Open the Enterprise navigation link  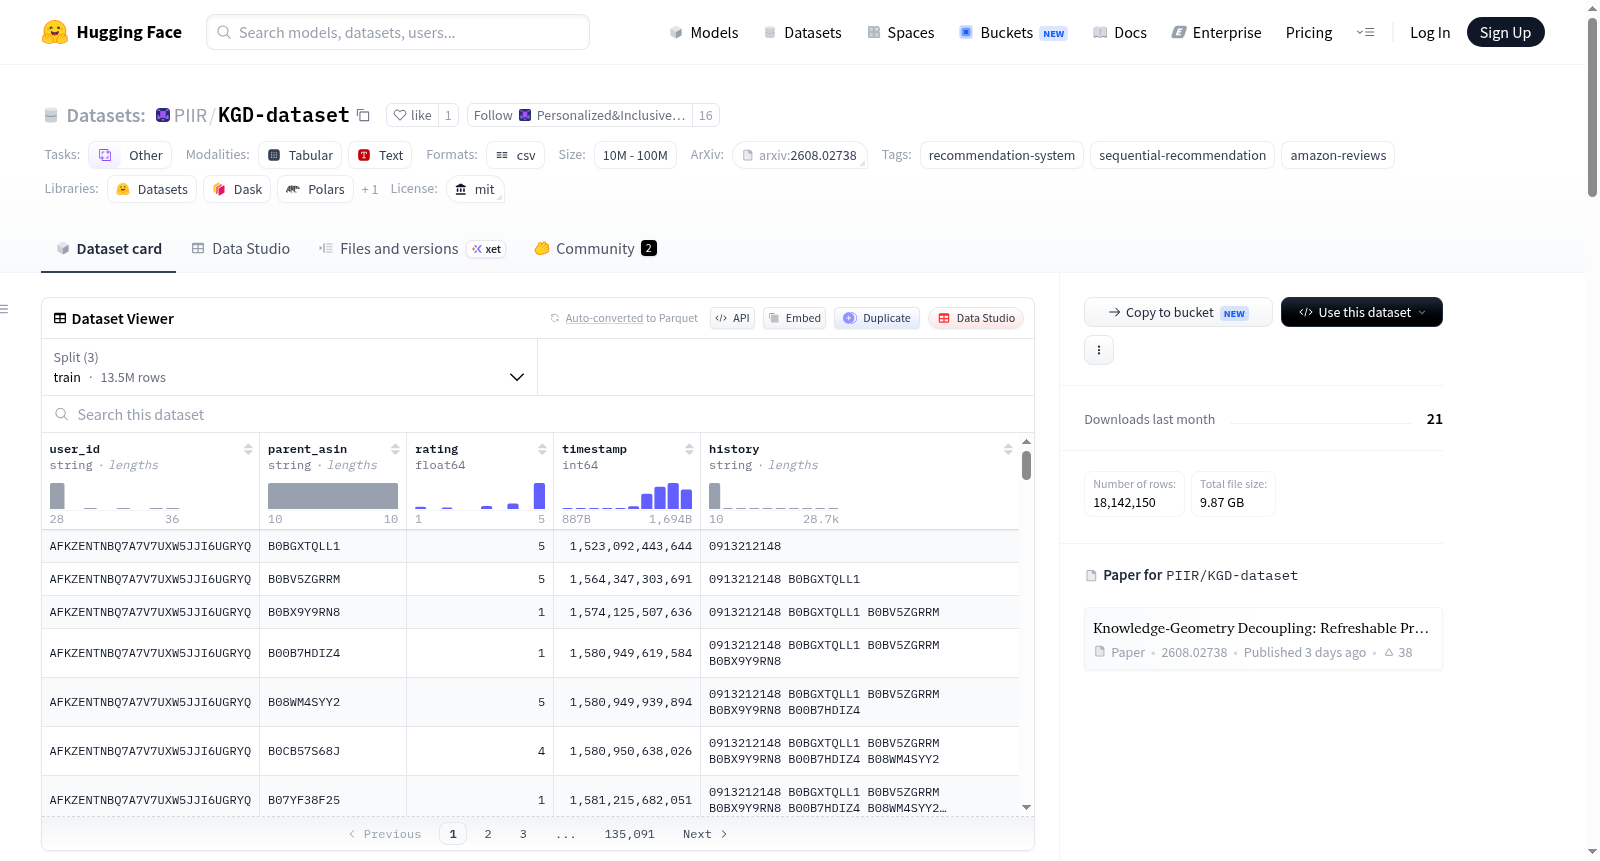pos(1216,33)
